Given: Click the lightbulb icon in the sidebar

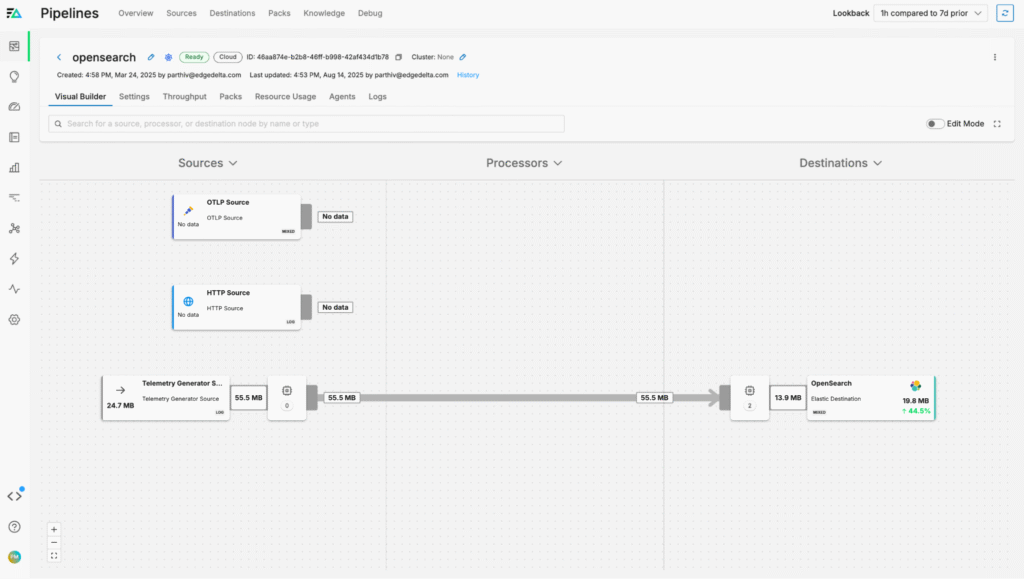Looking at the screenshot, I should [x=14, y=76].
